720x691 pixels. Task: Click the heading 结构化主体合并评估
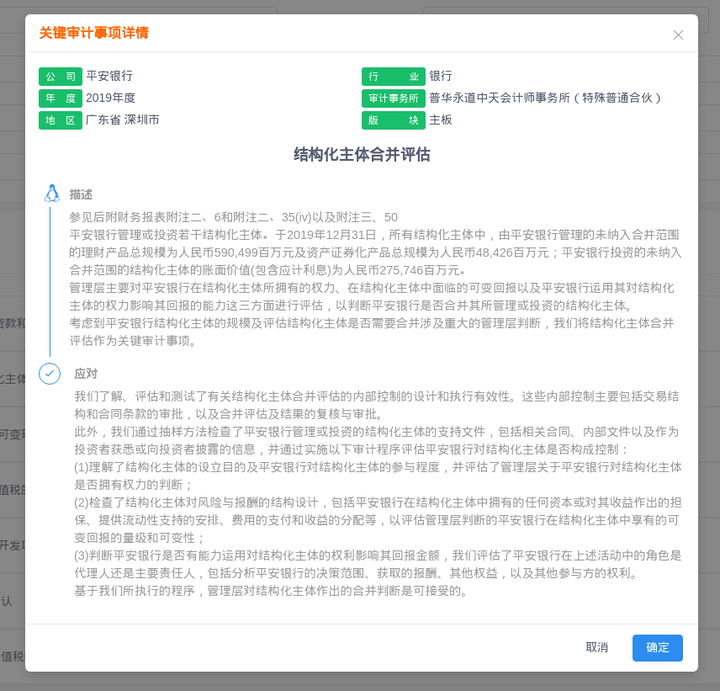tap(362, 154)
